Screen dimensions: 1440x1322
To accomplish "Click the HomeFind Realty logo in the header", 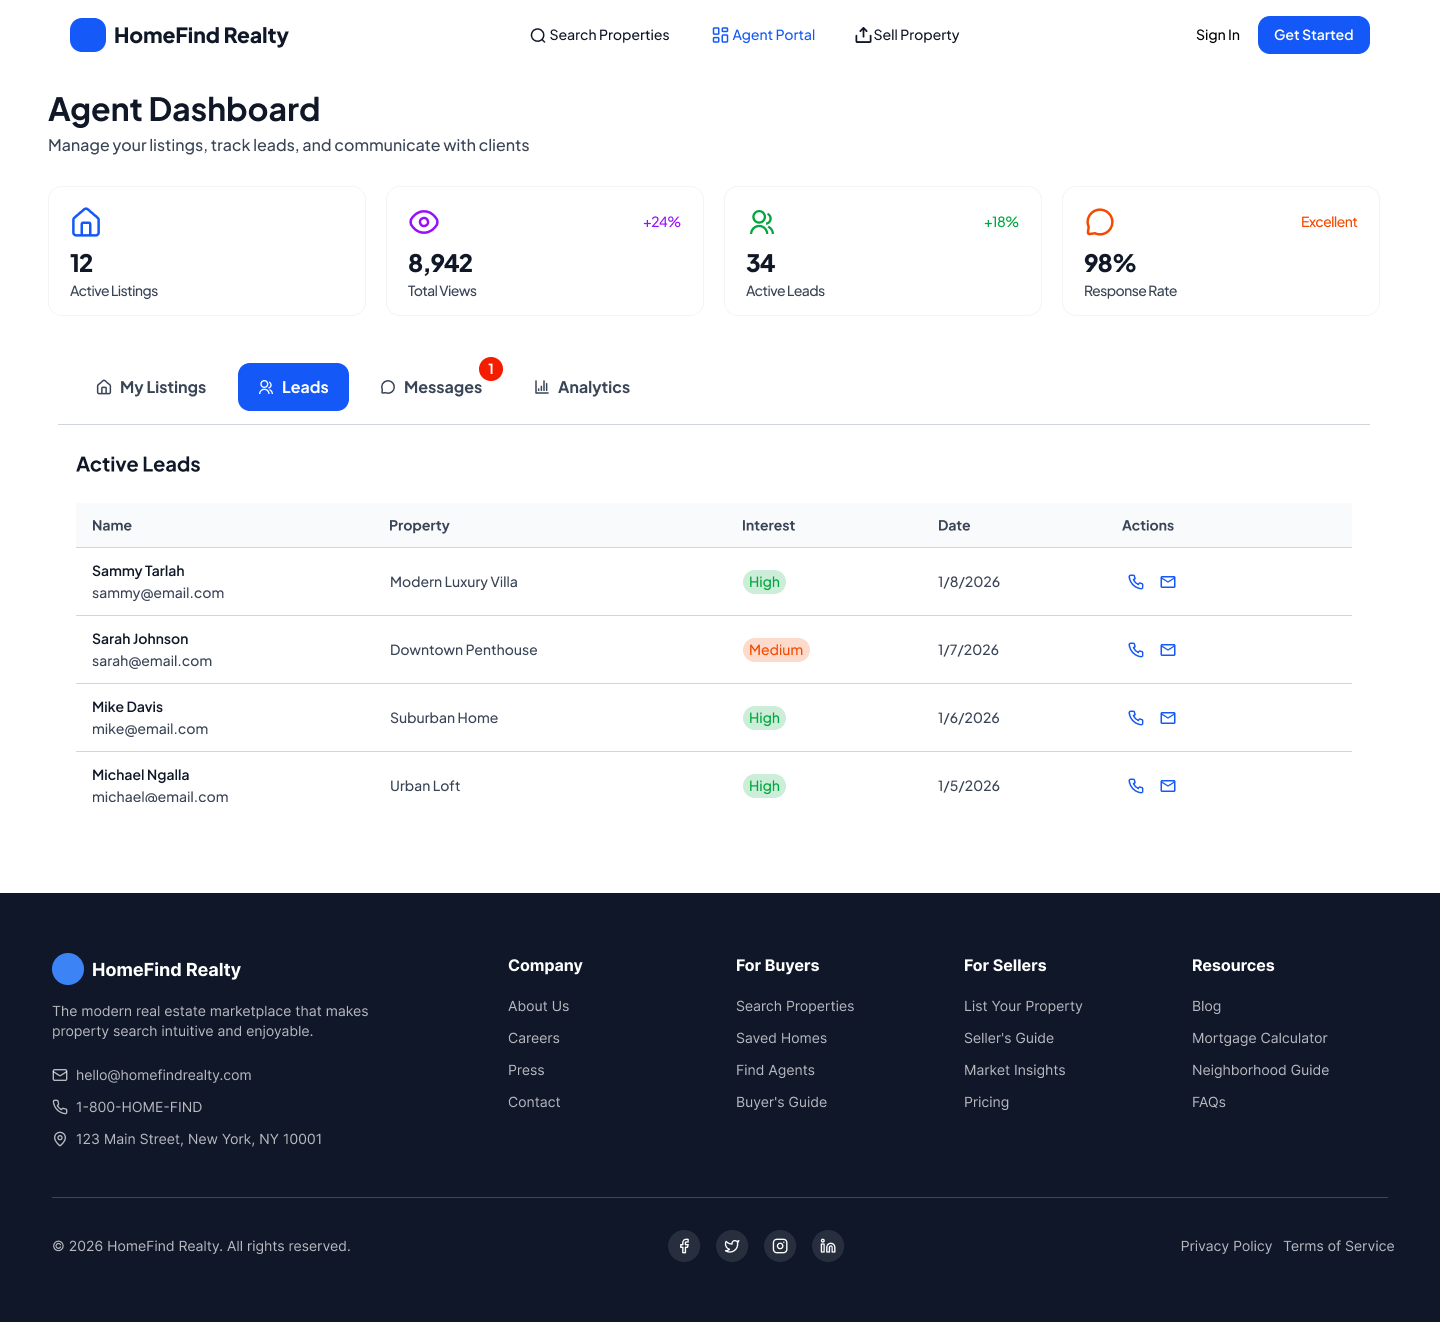I will (x=180, y=35).
